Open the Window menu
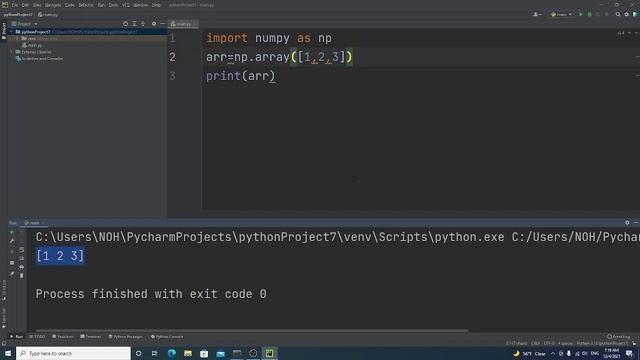 pos(140,5)
